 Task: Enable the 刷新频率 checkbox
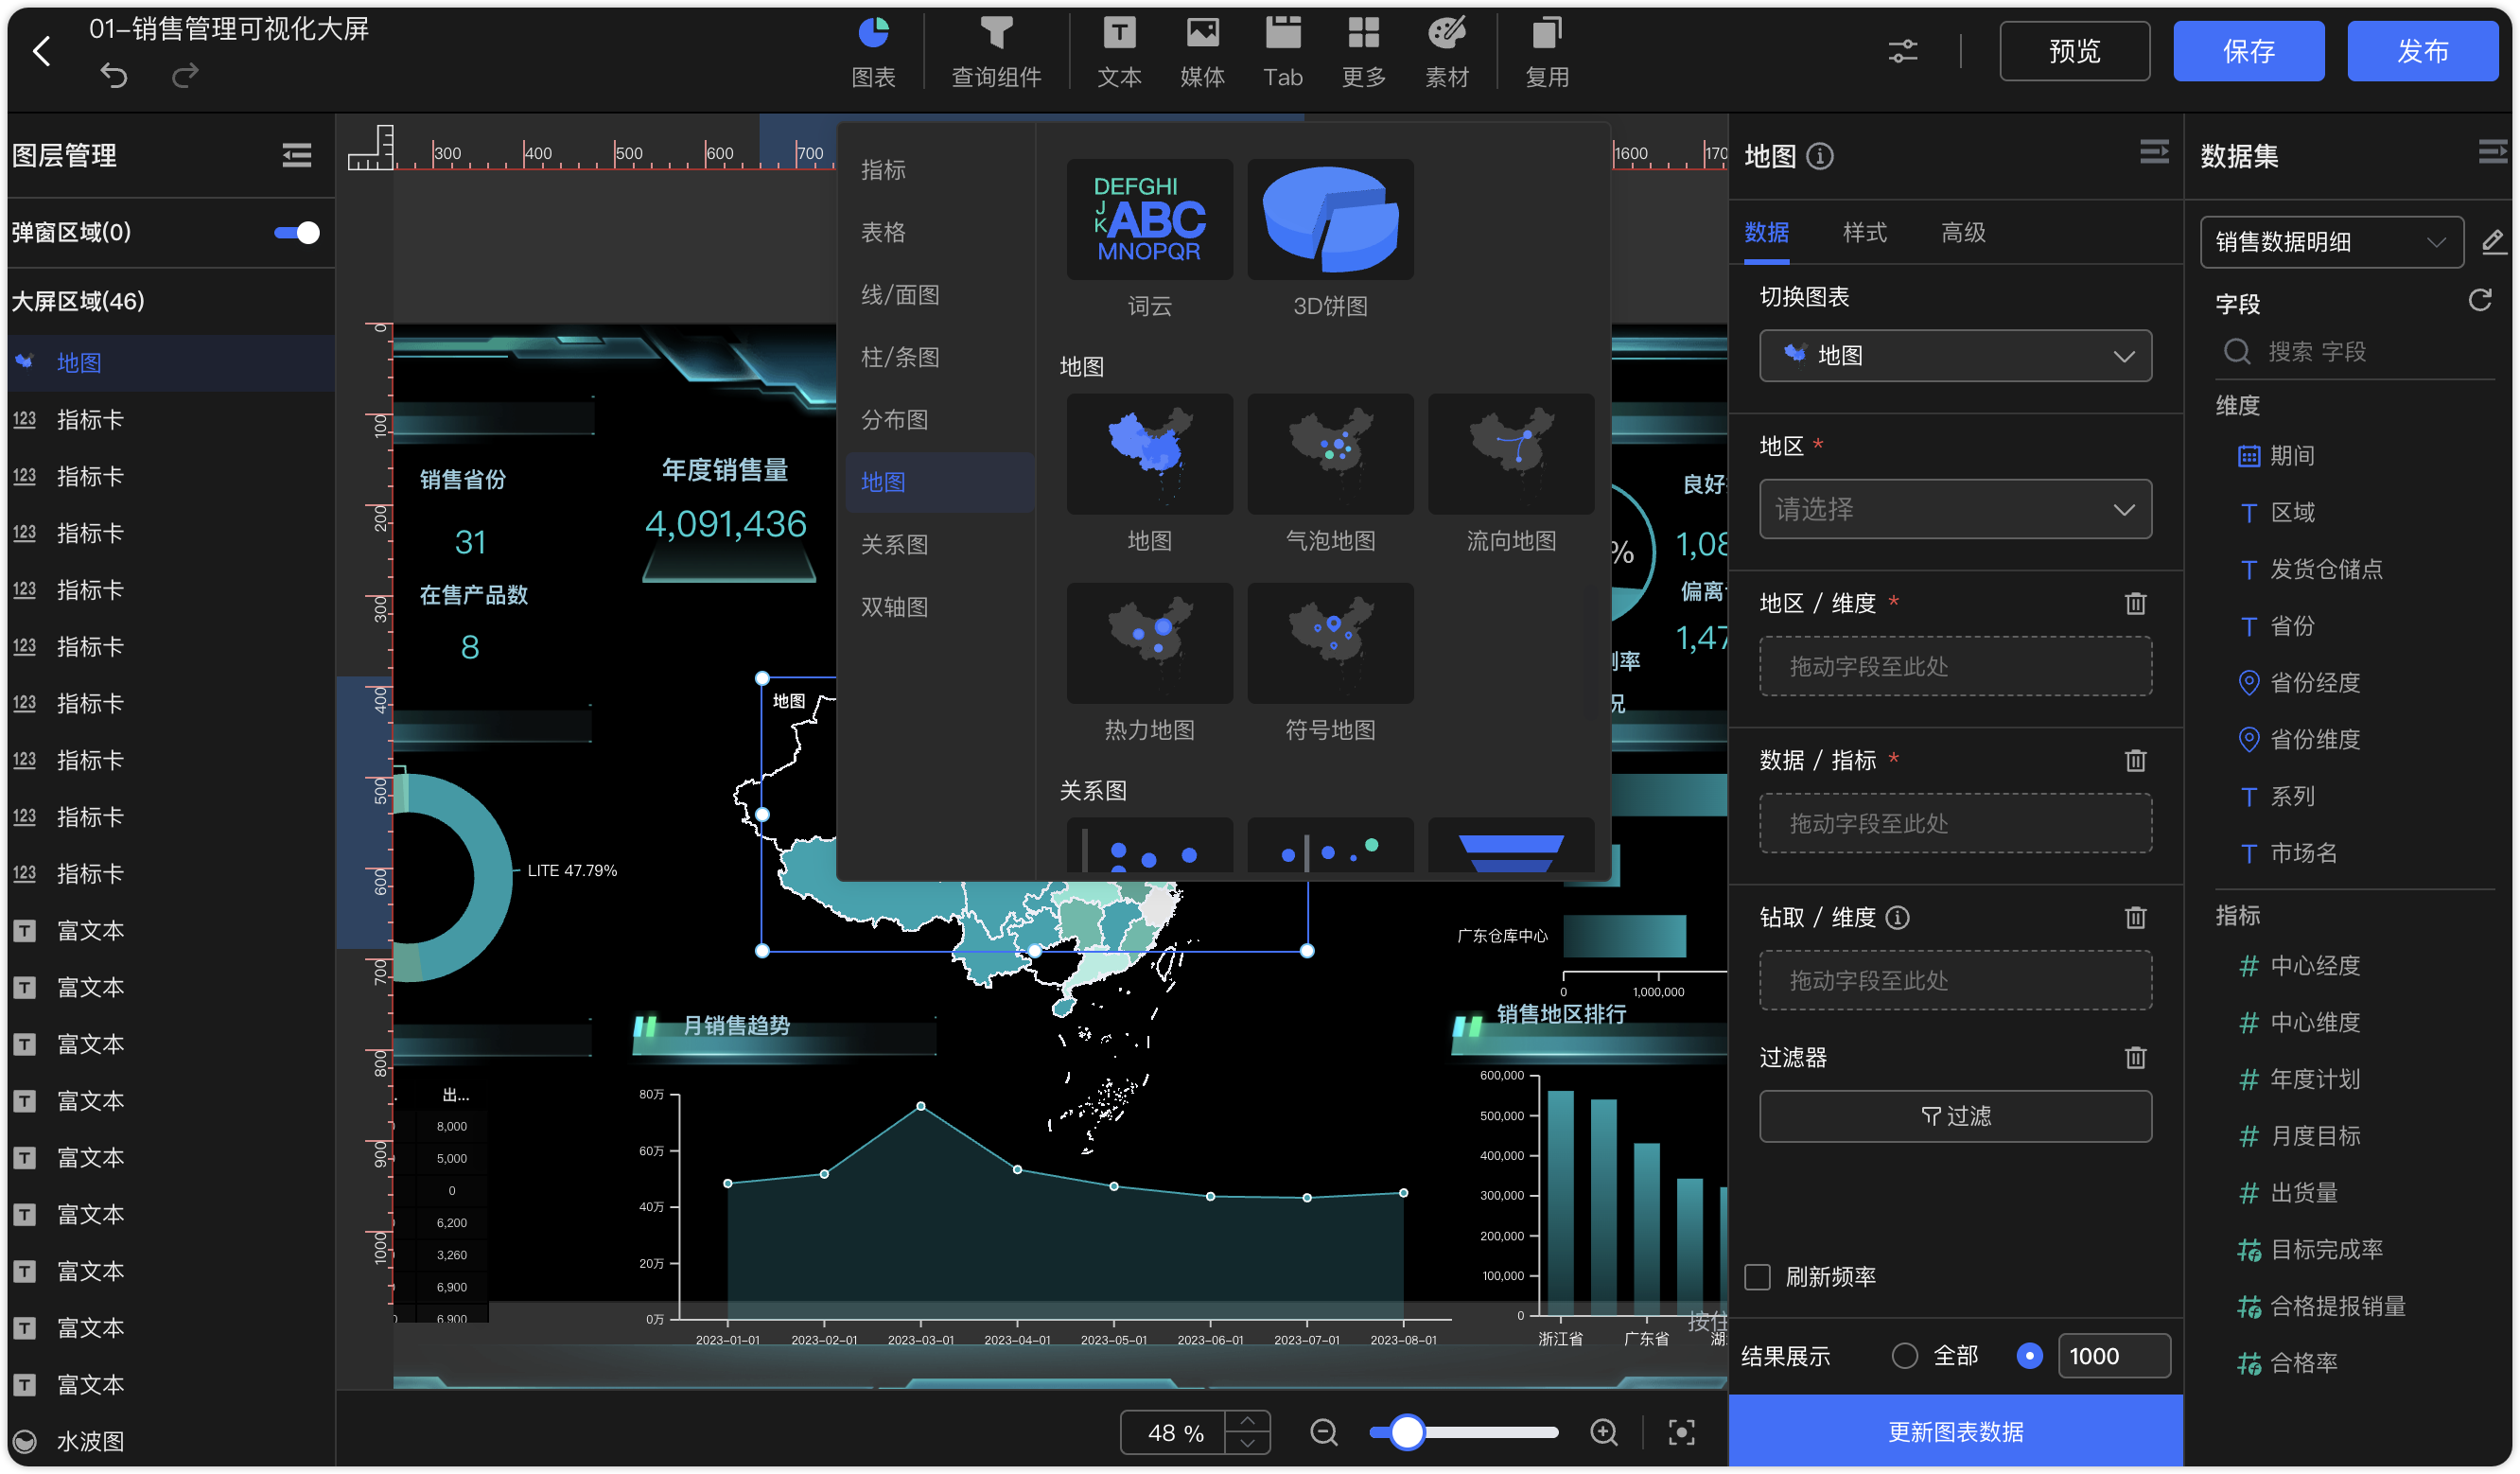coord(1757,1277)
